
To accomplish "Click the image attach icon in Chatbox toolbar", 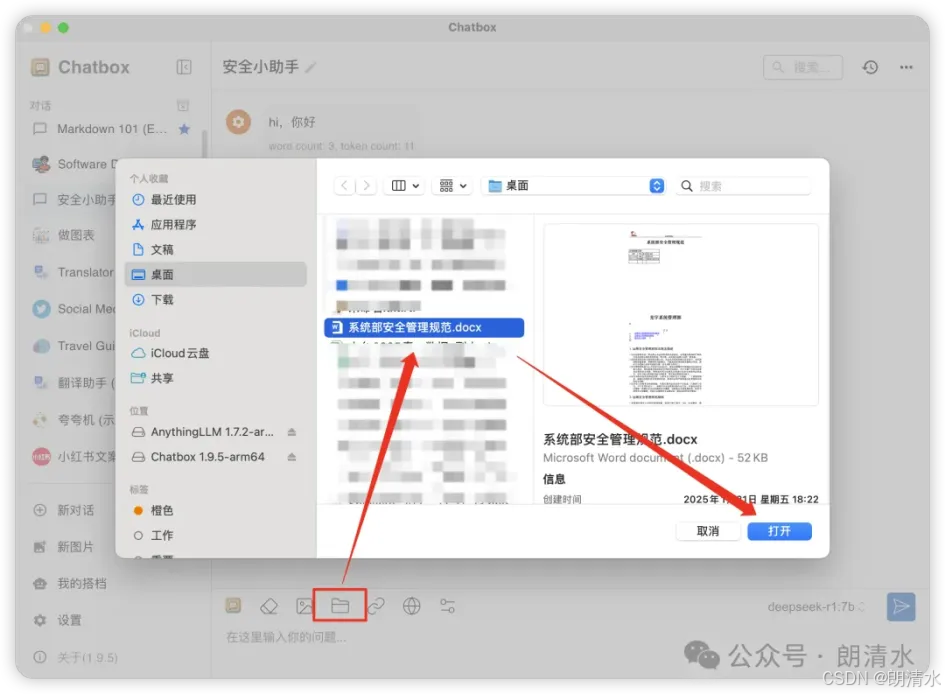I will 304,606.
